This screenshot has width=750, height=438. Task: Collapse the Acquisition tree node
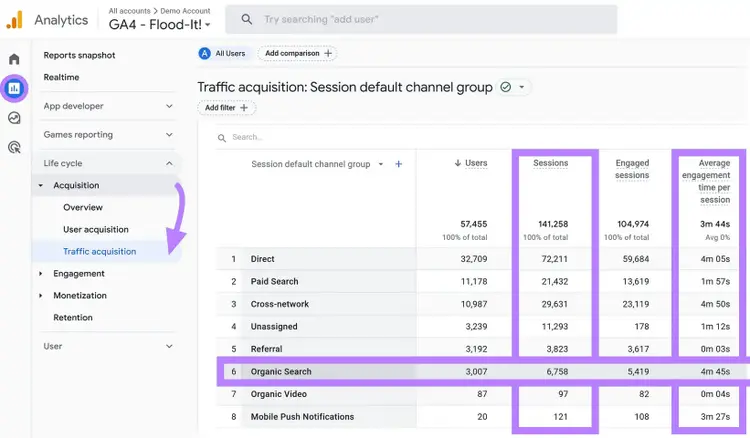pos(41,186)
